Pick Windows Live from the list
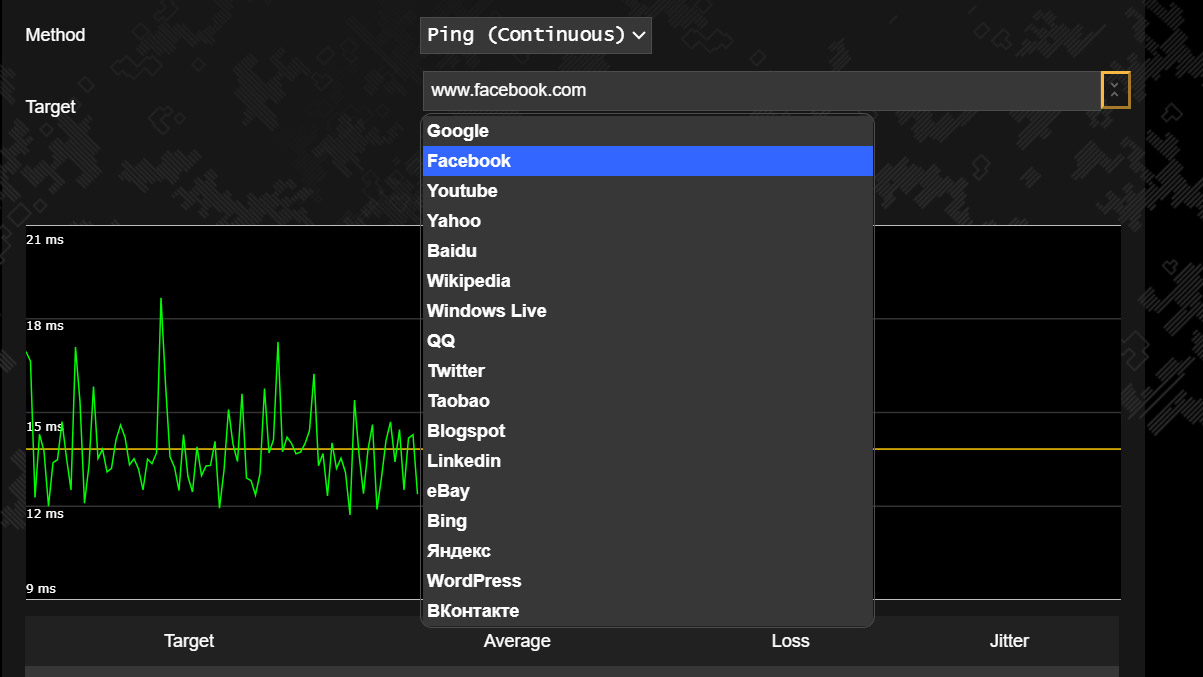The width and height of the screenshot is (1203, 677). coord(647,311)
